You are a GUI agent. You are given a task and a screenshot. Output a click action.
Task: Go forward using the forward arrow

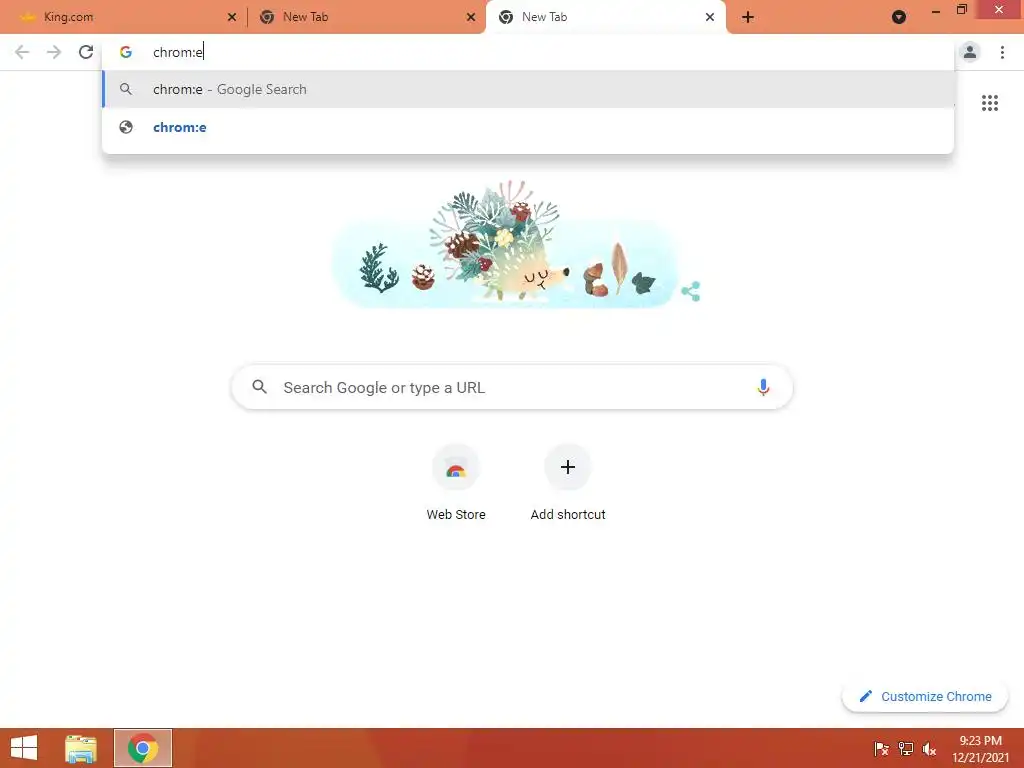tap(54, 52)
